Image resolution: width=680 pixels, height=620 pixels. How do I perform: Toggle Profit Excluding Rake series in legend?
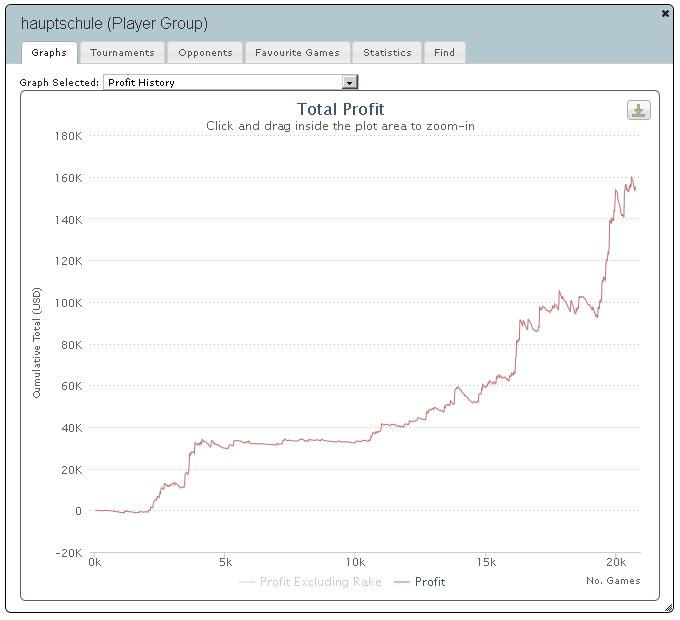320,582
